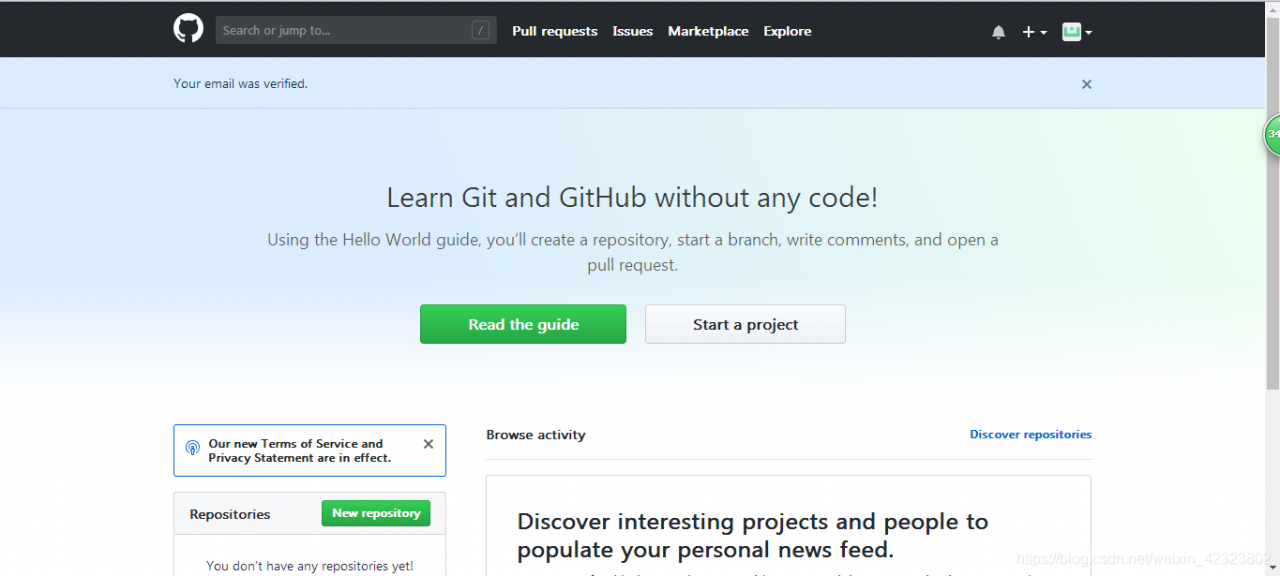Screen dimensions: 1280x576
Task: Close the Terms of Service notice
Action: [x=428, y=443]
